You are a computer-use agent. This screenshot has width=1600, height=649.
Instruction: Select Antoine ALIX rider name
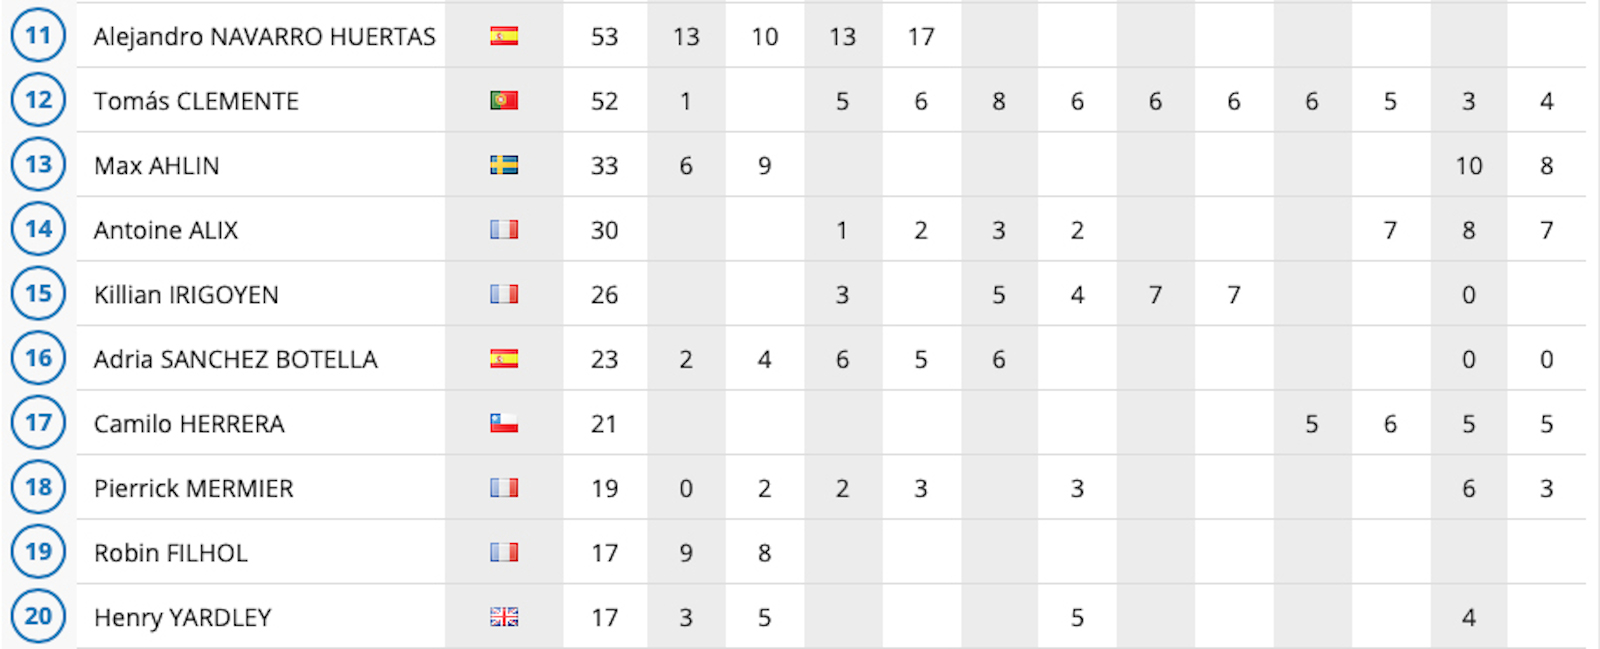click(166, 230)
